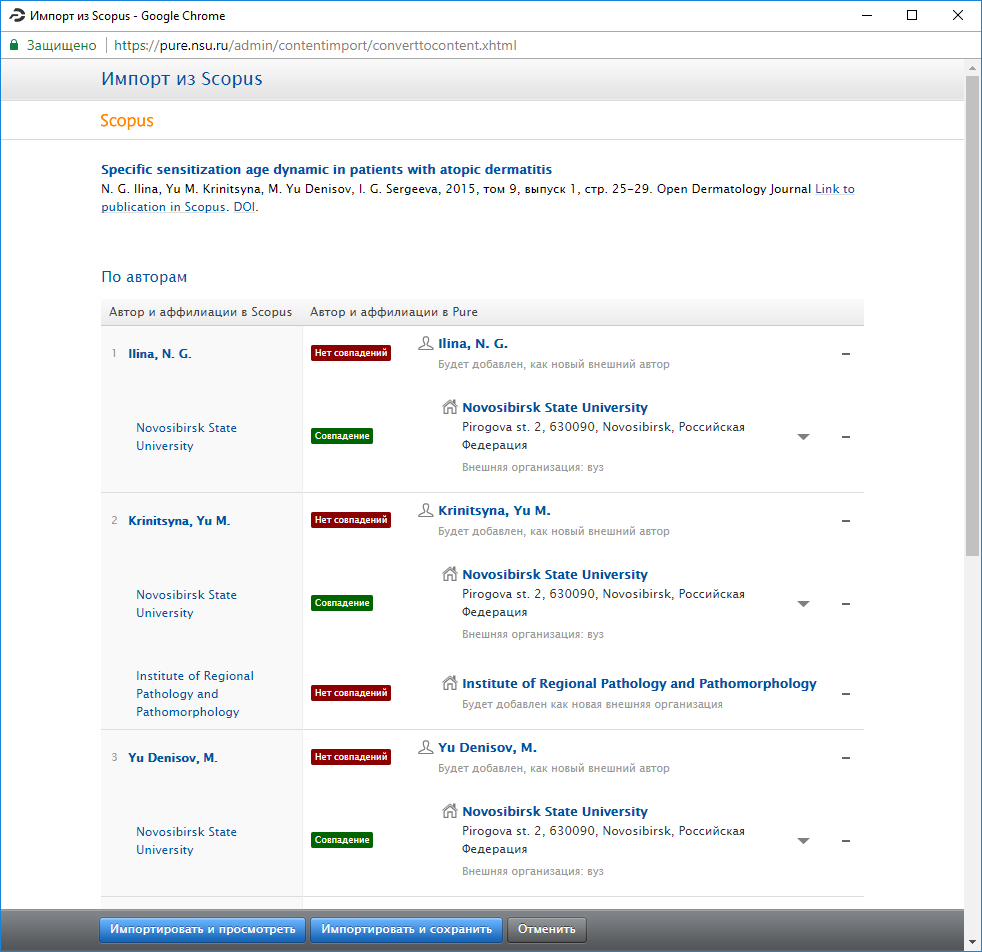
Task: Click the 'Нет совпадений' badge for Krinitsyna, Yu M.
Action: [x=351, y=520]
